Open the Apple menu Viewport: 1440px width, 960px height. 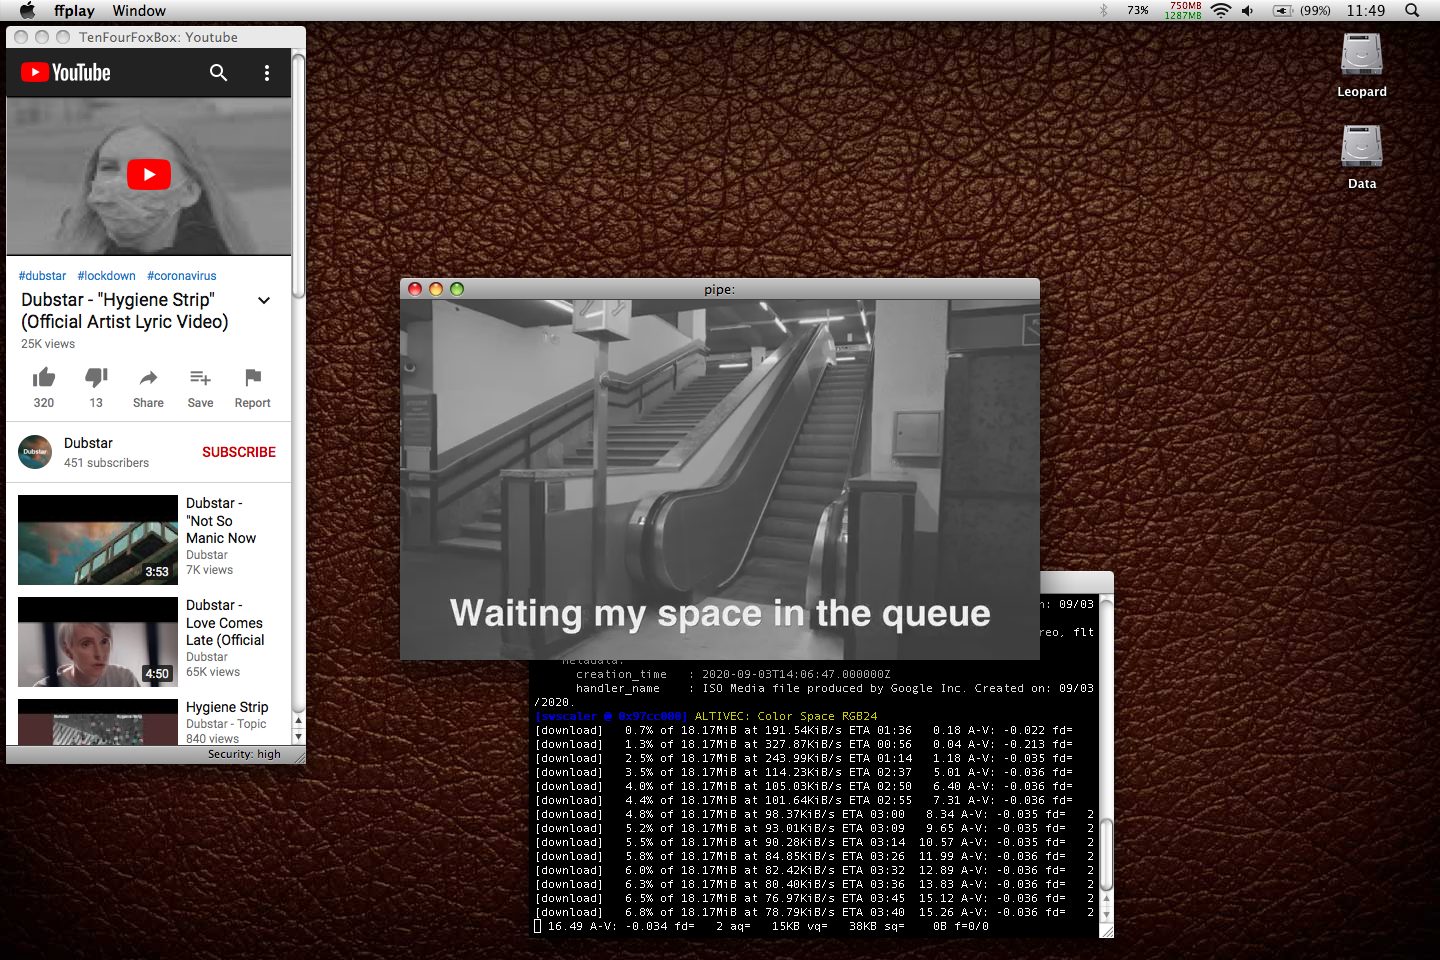pos(28,10)
